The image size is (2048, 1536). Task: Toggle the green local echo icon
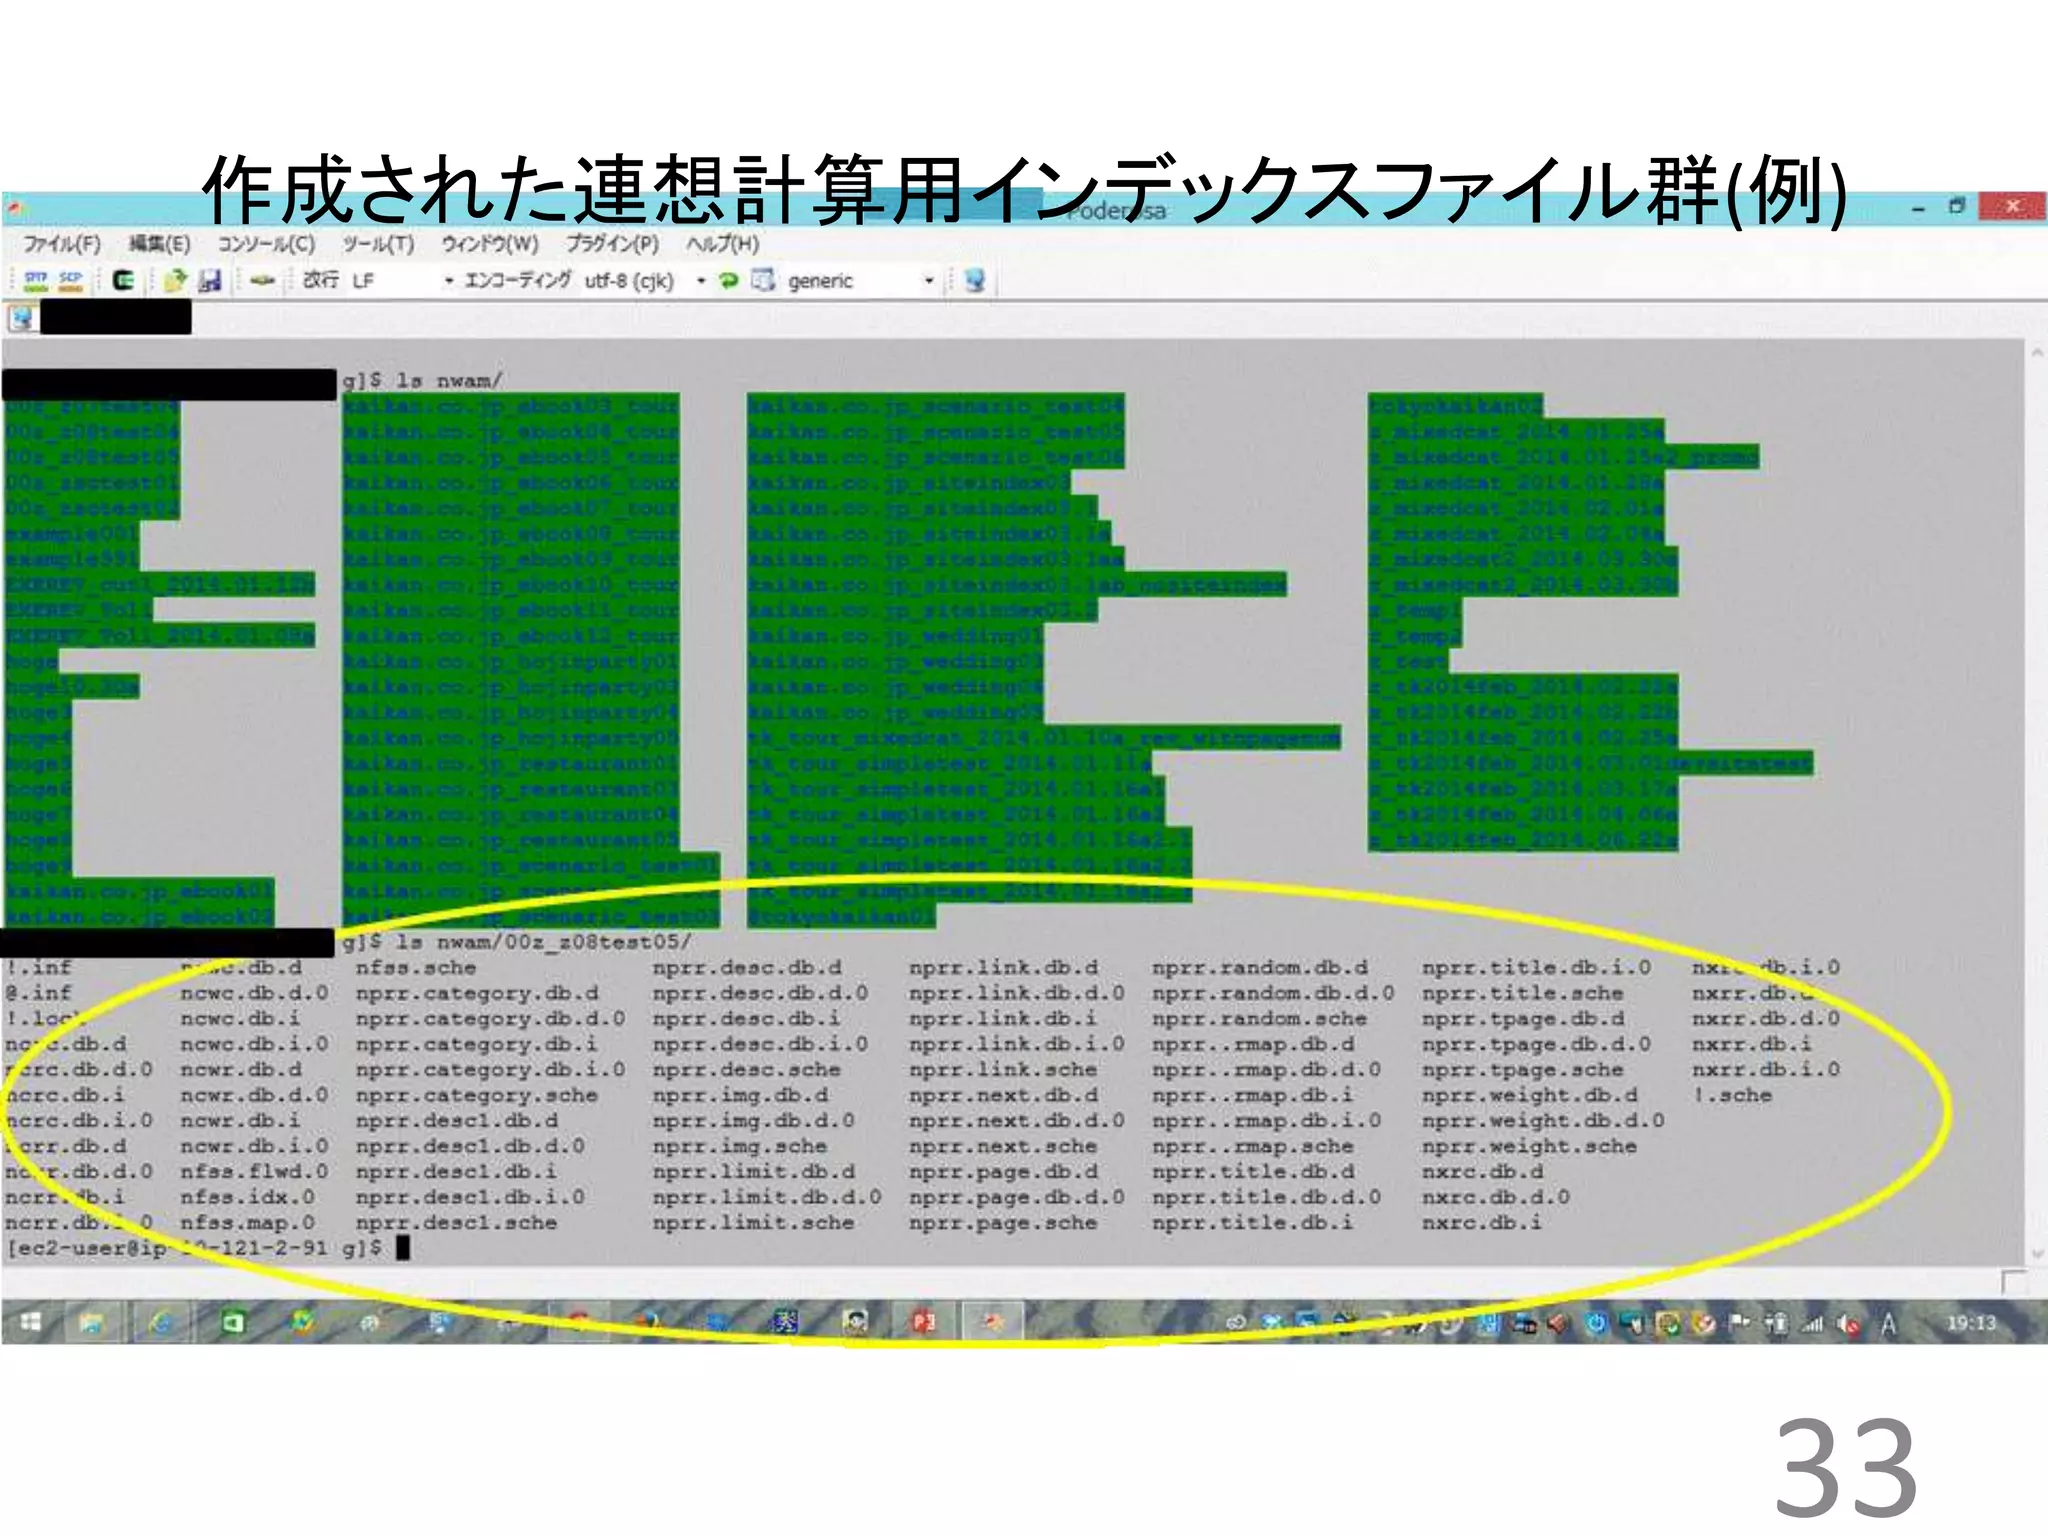tap(729, 280)
